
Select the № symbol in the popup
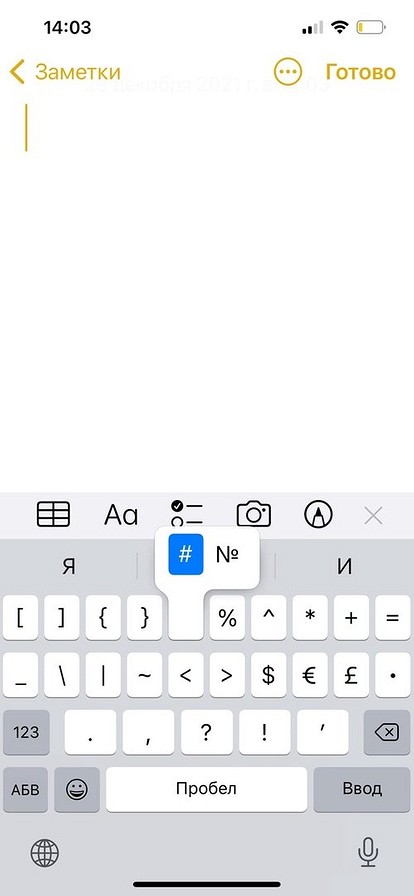[x=227, y=554]
